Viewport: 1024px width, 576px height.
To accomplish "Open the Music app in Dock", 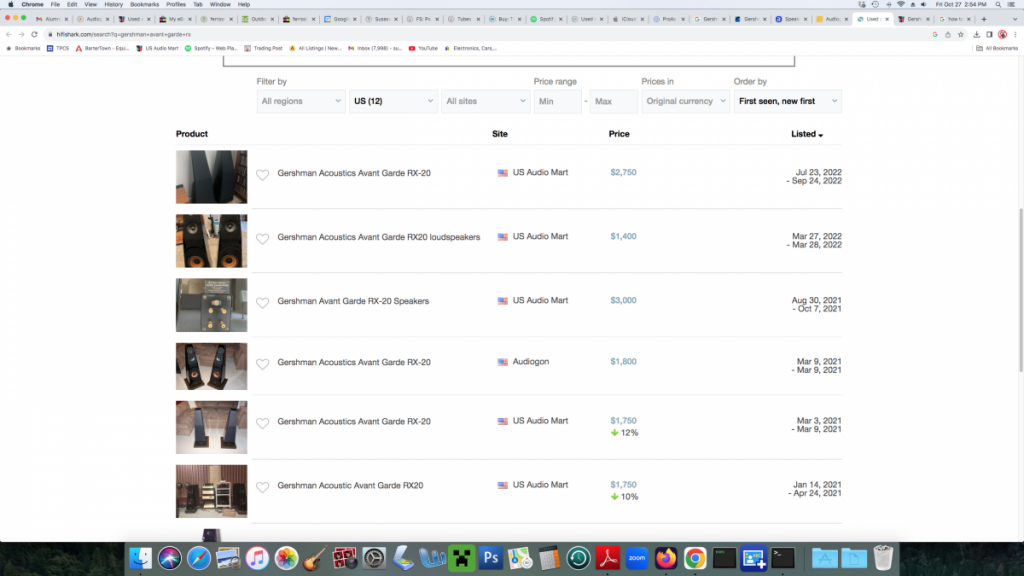I will (x=257, y=558).
